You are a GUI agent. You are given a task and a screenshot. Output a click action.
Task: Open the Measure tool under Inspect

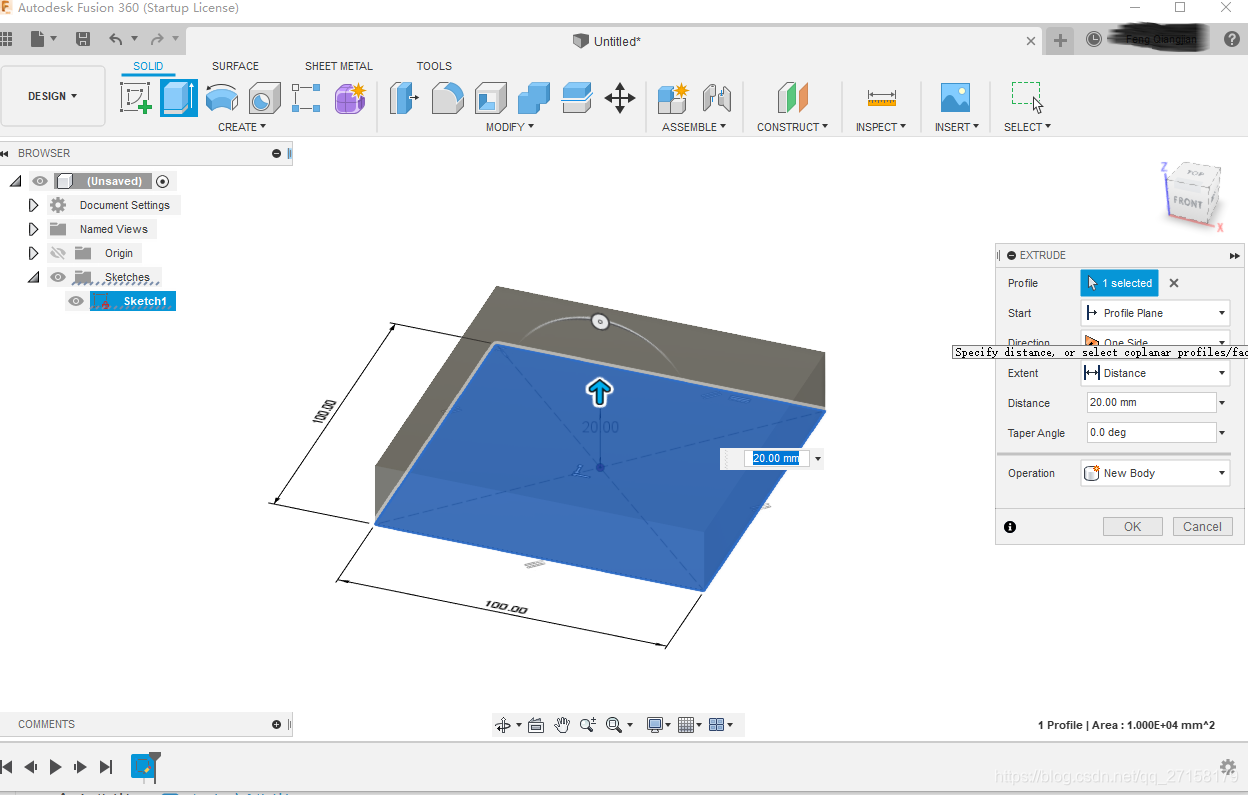coord(881,98)
